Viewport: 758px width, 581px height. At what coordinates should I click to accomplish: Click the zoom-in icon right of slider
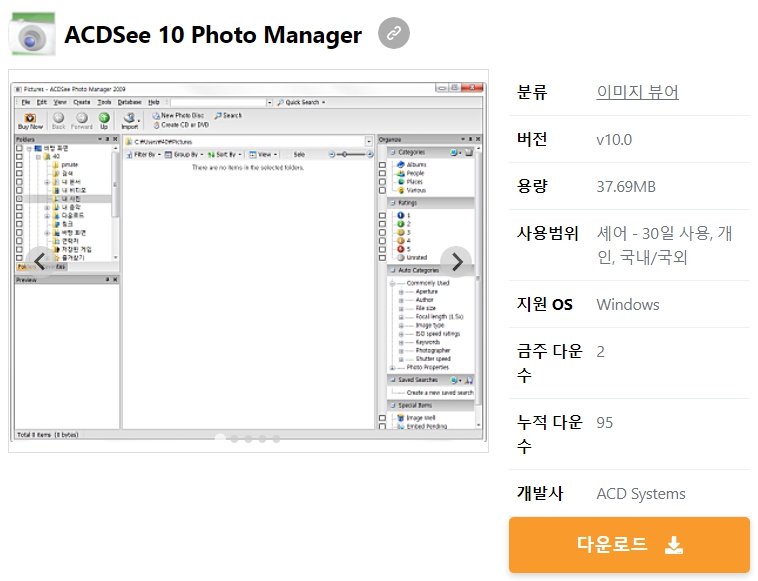click(x=370, y=154)
